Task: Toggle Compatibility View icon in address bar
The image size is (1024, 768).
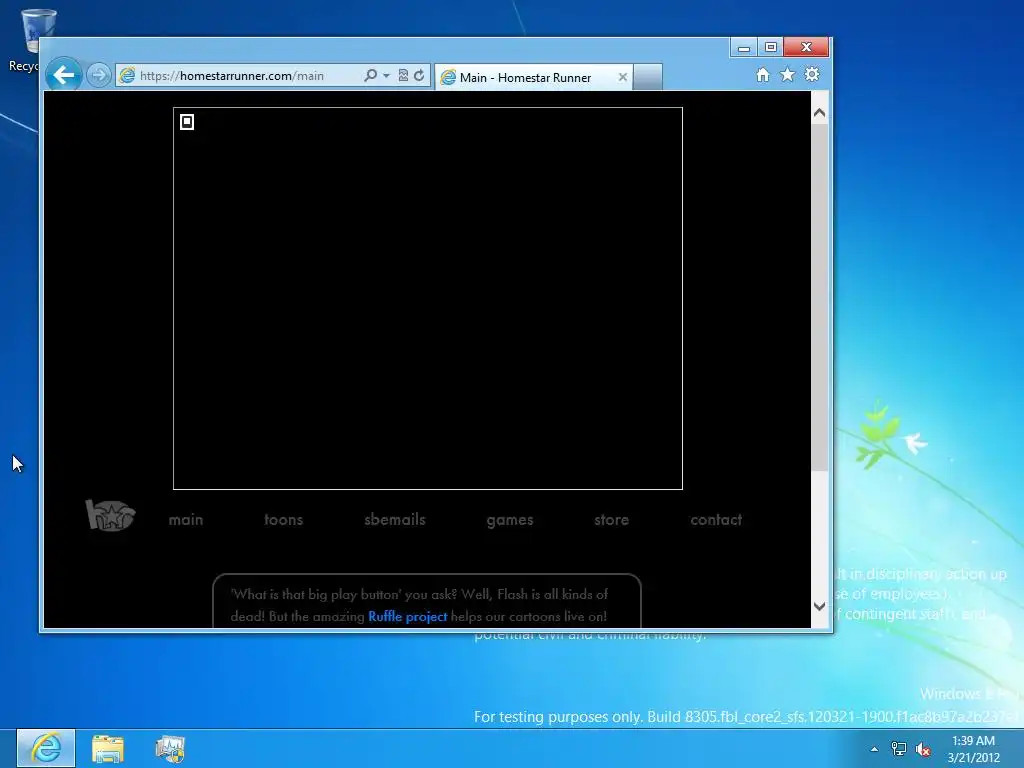Action: pyautogui.click(x=403, y=76)
